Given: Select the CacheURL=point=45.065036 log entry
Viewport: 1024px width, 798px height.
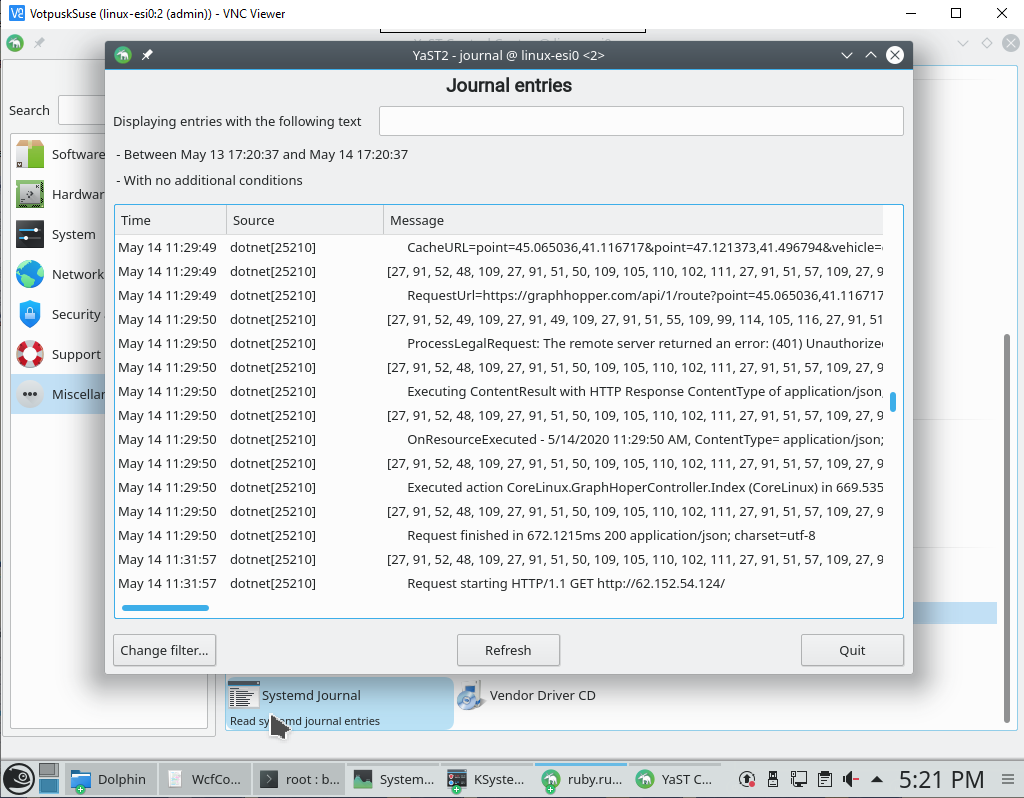Looking at the screenshot, I should point(500,247).
